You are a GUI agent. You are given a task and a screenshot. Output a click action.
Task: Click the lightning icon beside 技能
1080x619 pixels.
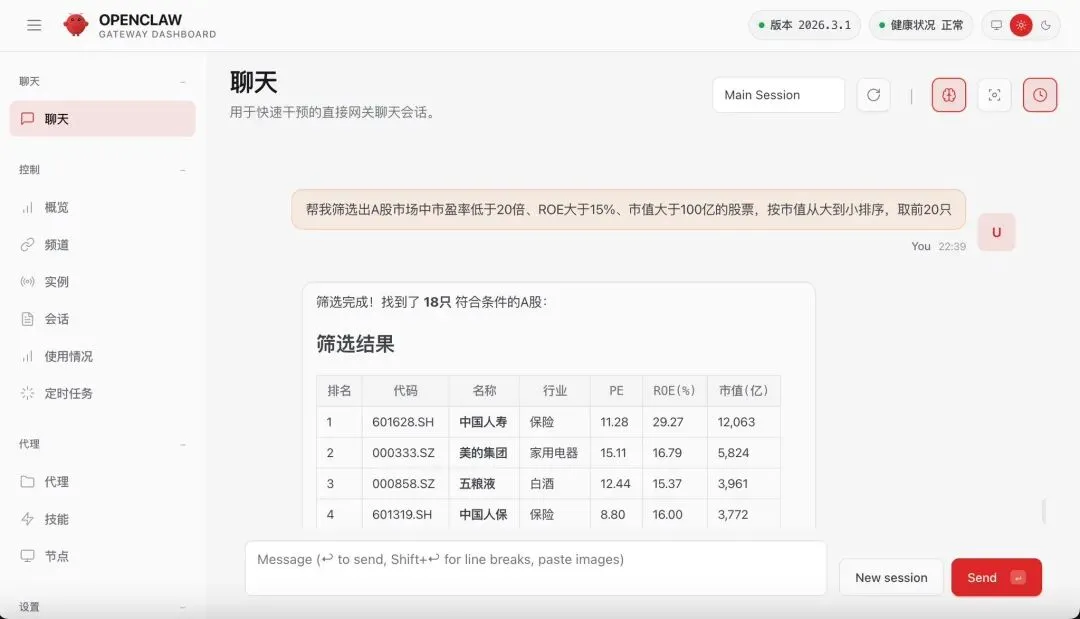(x=28, y=518)
